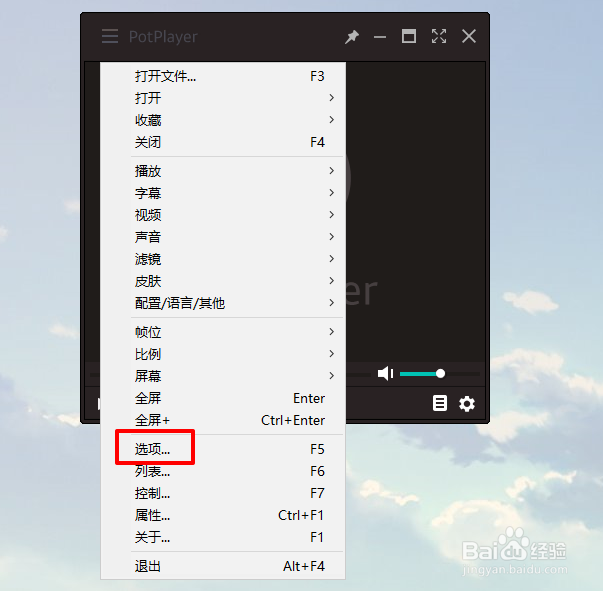Expand the 皮肤 submenu
The height and width of the screenshot is (591, 603).
tap(223, 281)
